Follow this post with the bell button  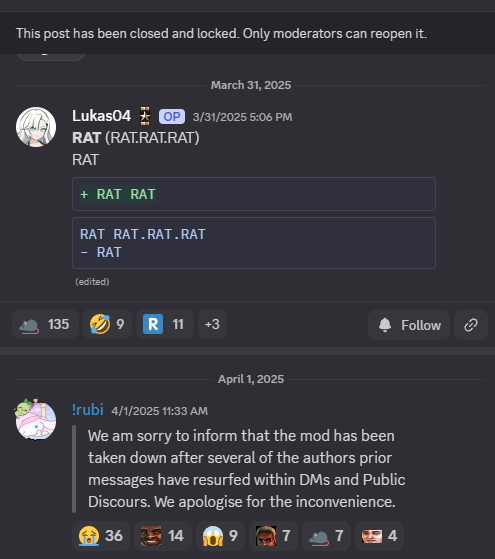click(x=409, y=325)
